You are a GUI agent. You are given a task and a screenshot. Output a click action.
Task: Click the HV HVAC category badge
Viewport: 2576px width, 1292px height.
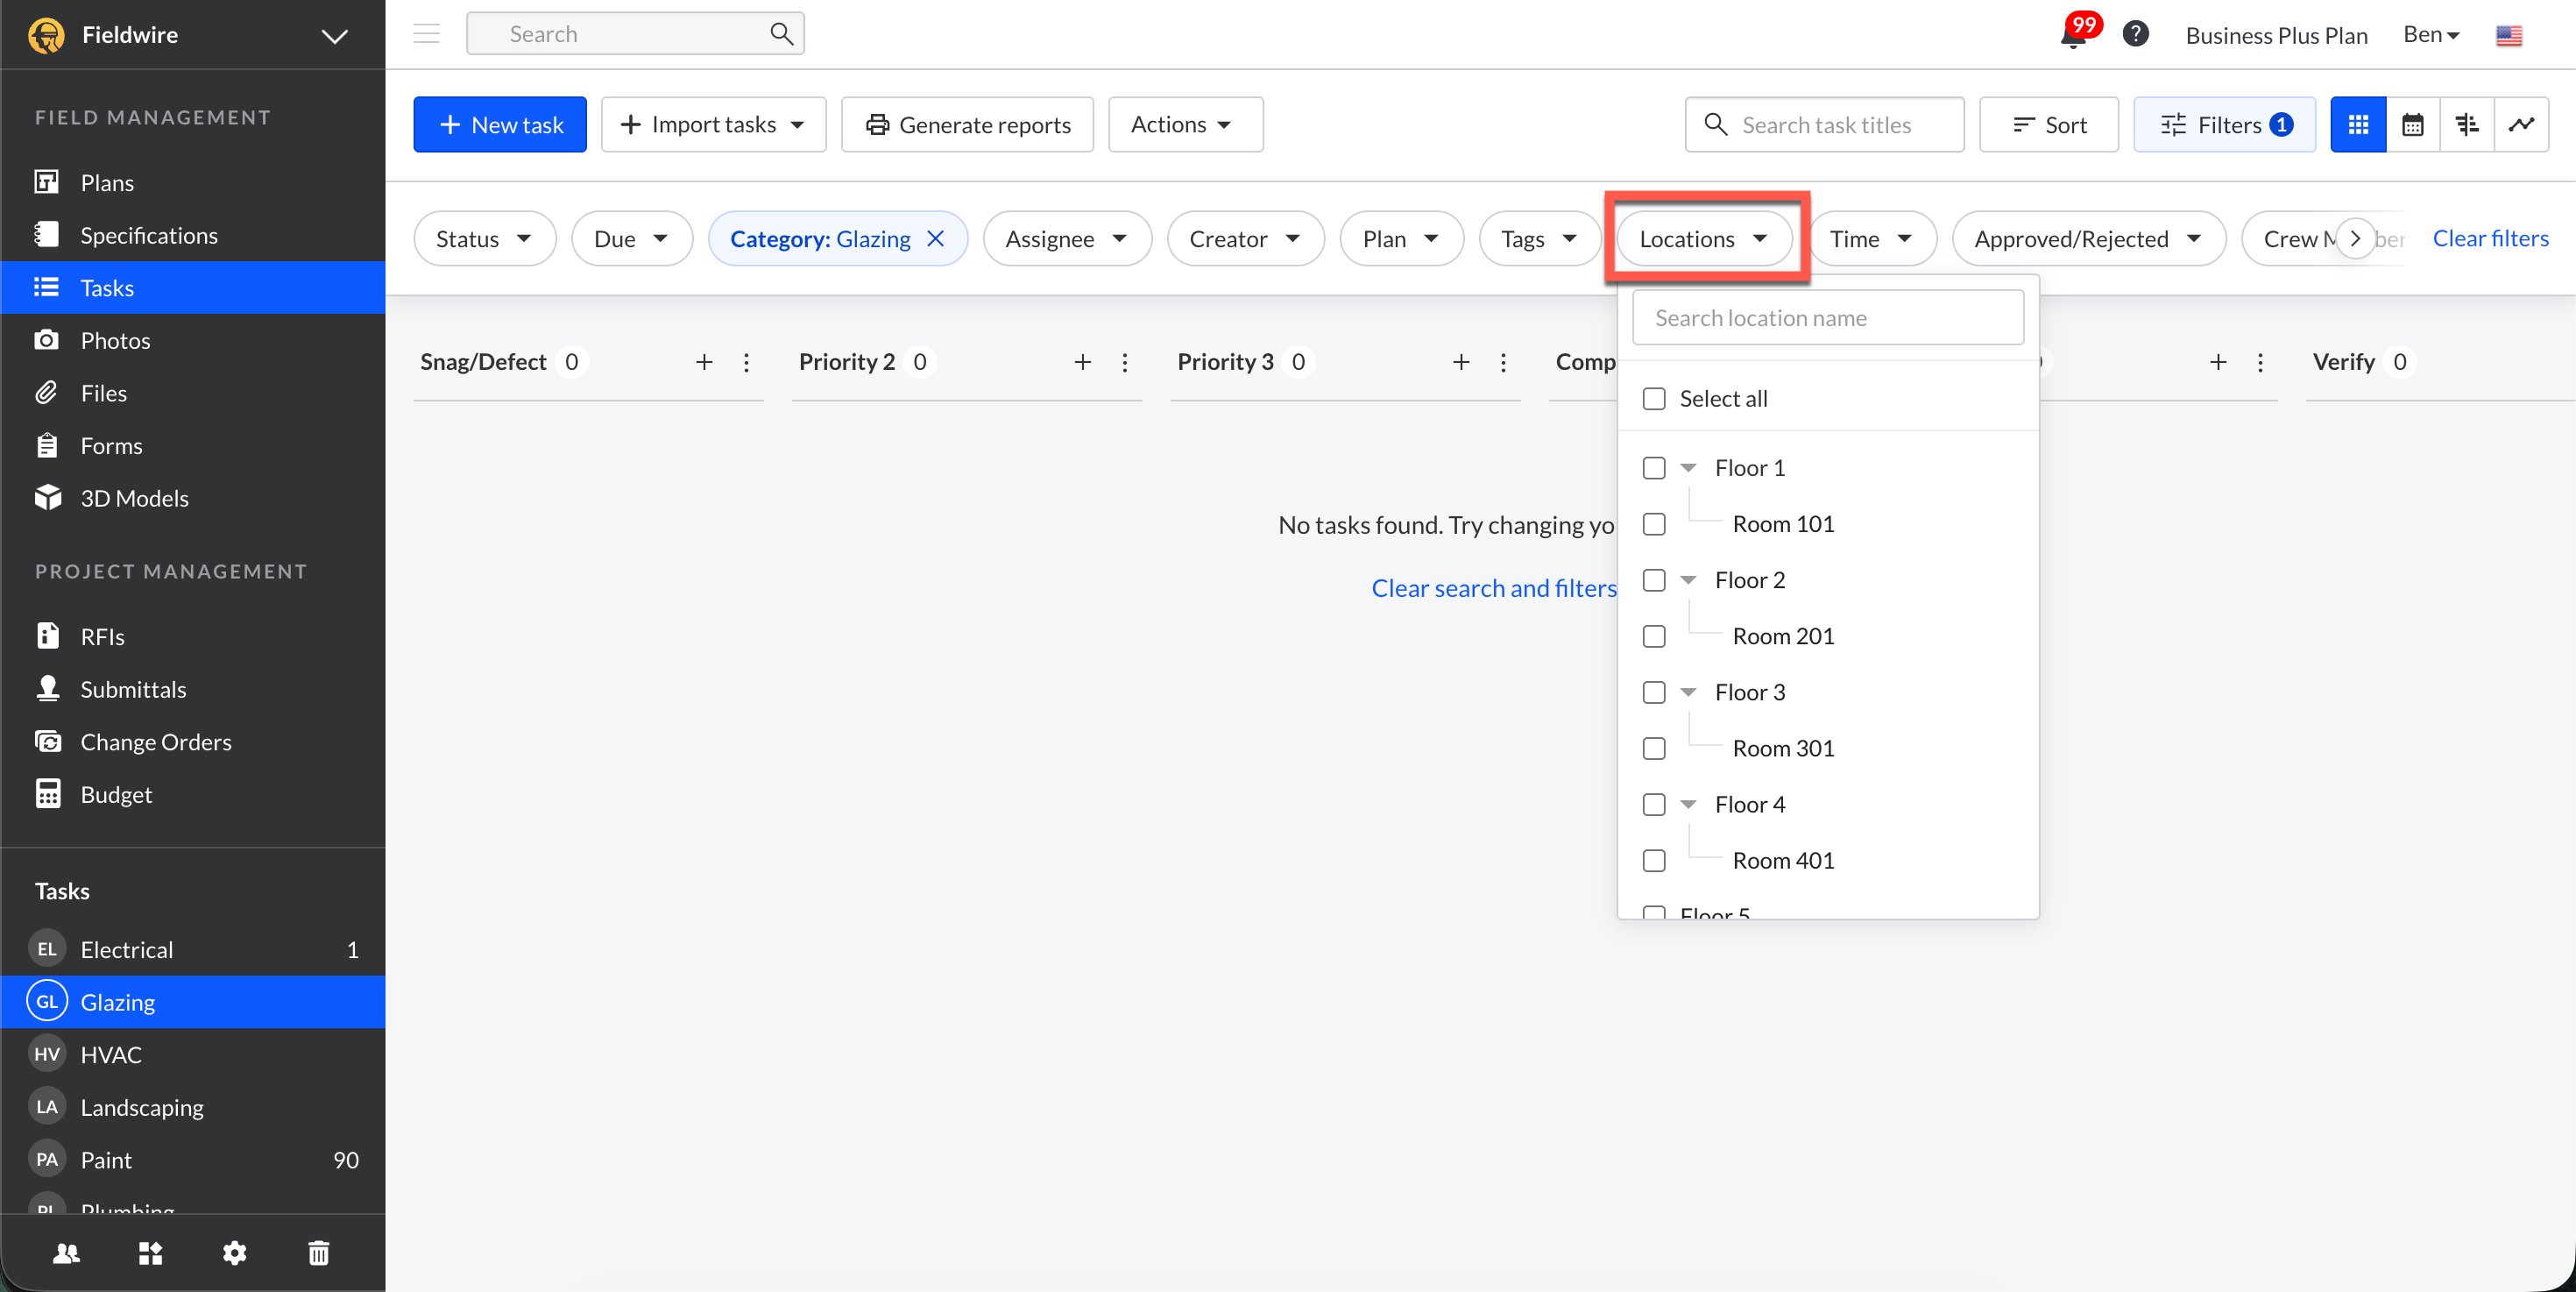46,1054
